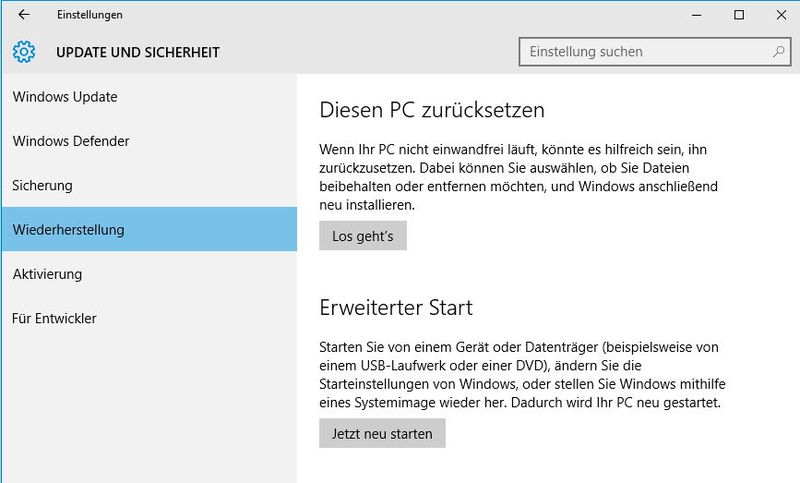
Task: Click the paragraph starting 'Wenn Ihr PC nicht'
Action: 518,177
